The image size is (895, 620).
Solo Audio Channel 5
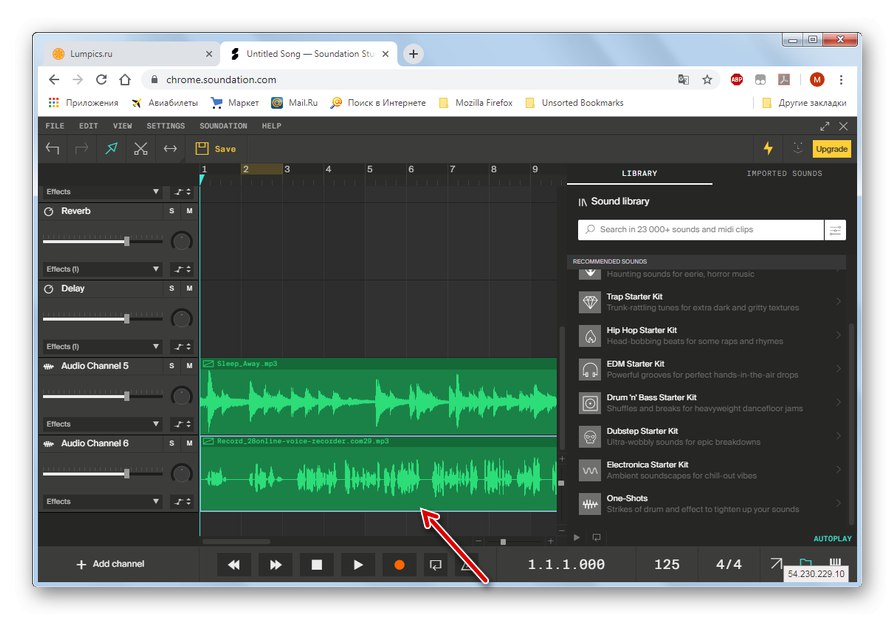coord(171,366)
